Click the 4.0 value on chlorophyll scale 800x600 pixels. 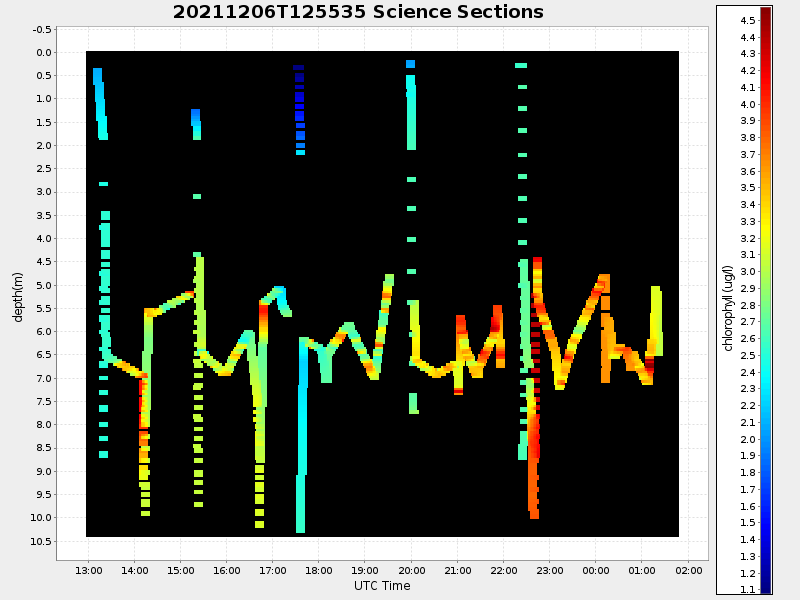748,104
